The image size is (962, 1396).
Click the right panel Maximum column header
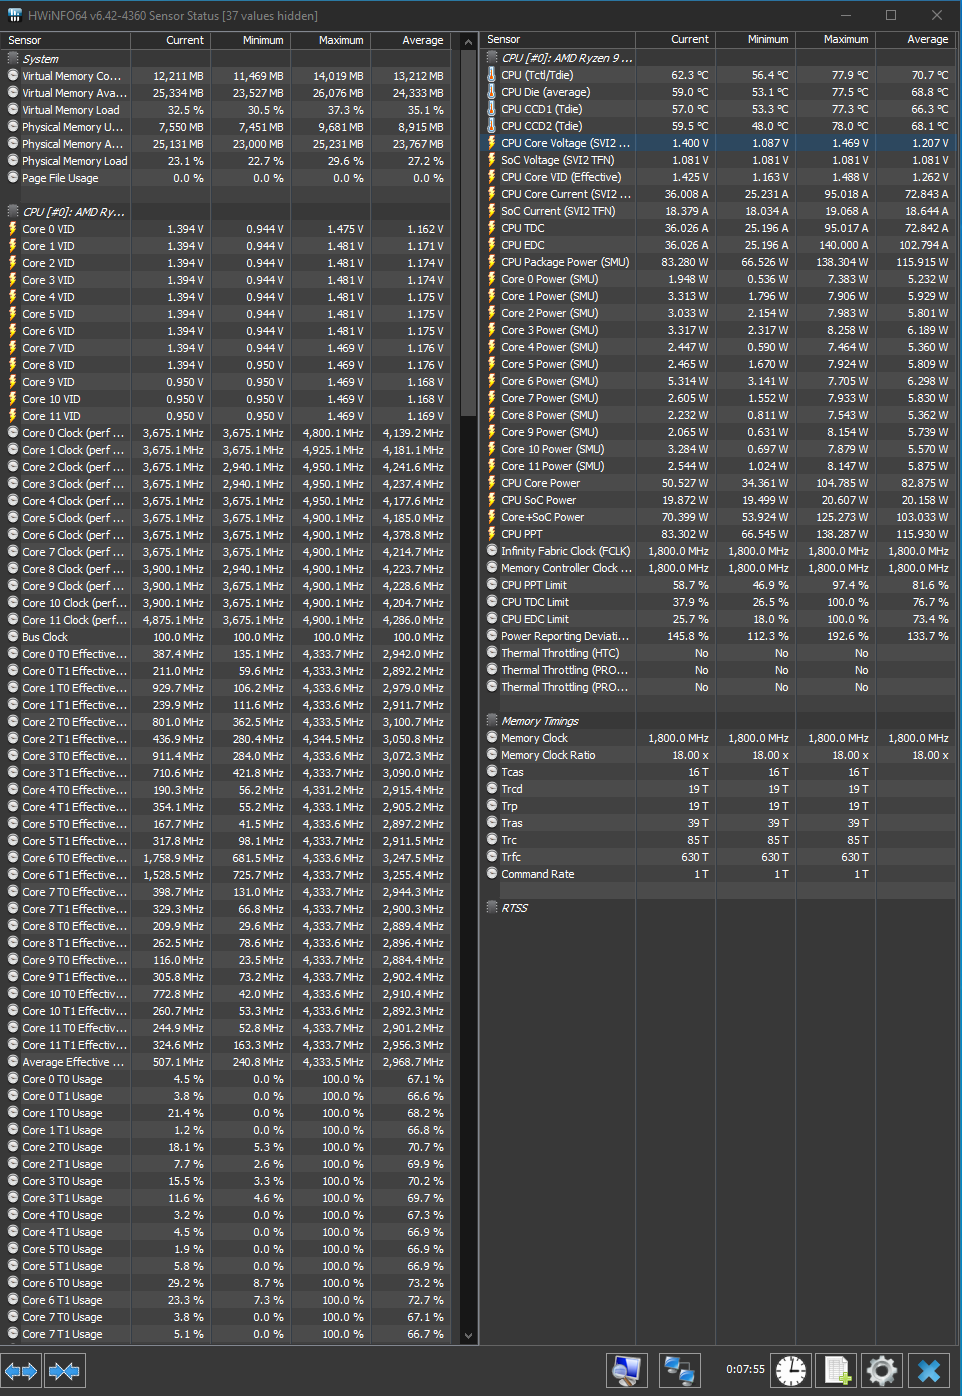coord(835,39)
